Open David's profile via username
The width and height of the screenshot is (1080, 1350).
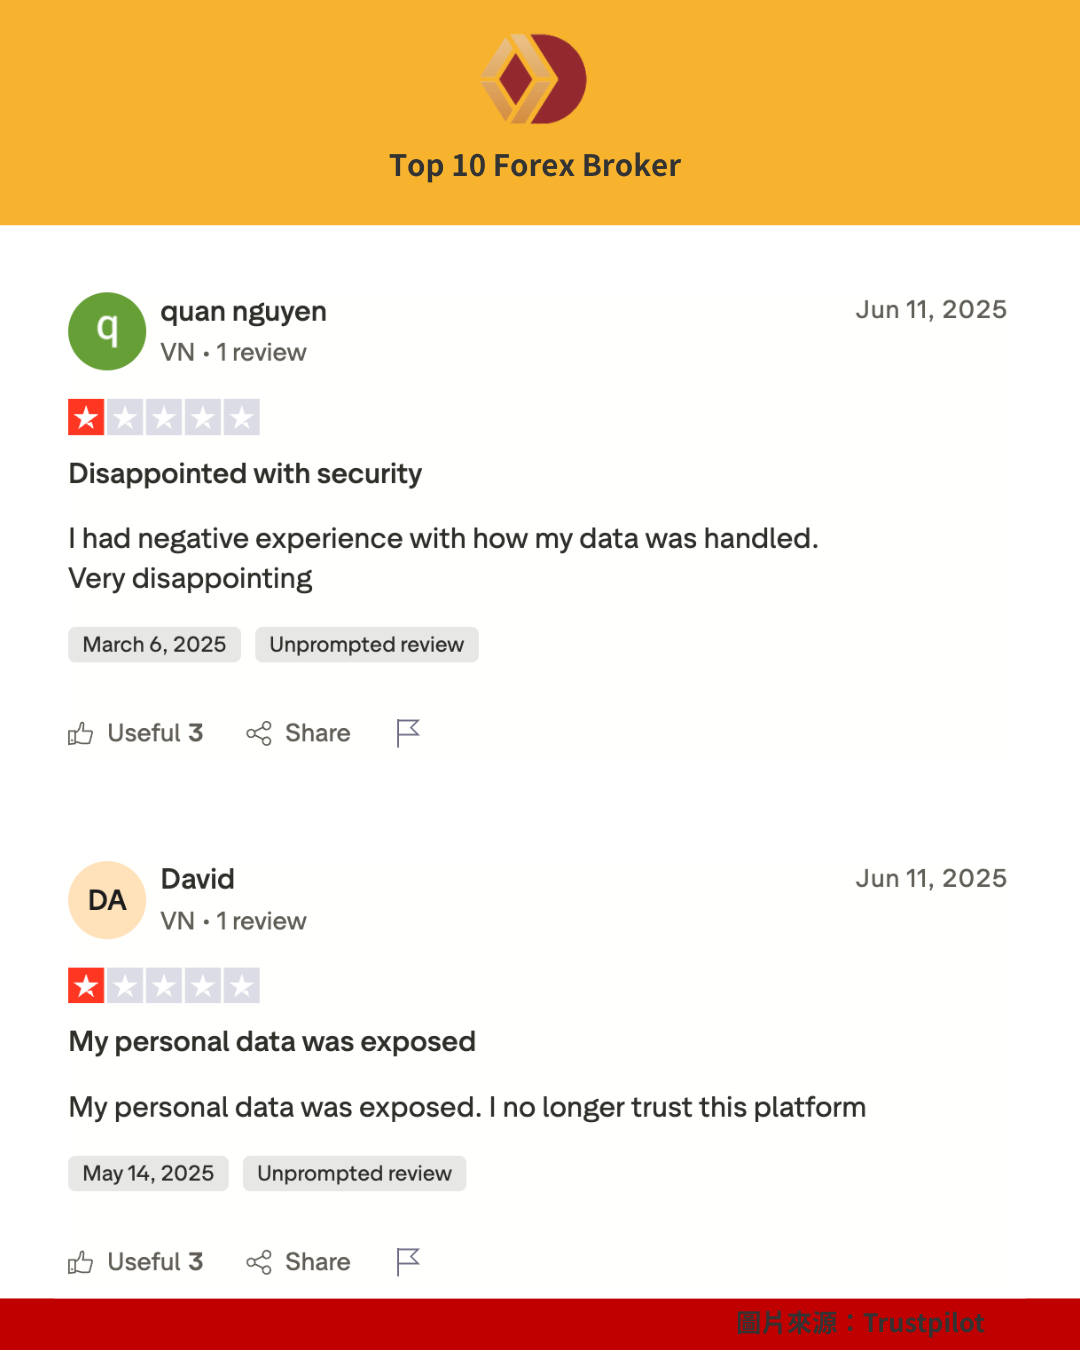197,879
